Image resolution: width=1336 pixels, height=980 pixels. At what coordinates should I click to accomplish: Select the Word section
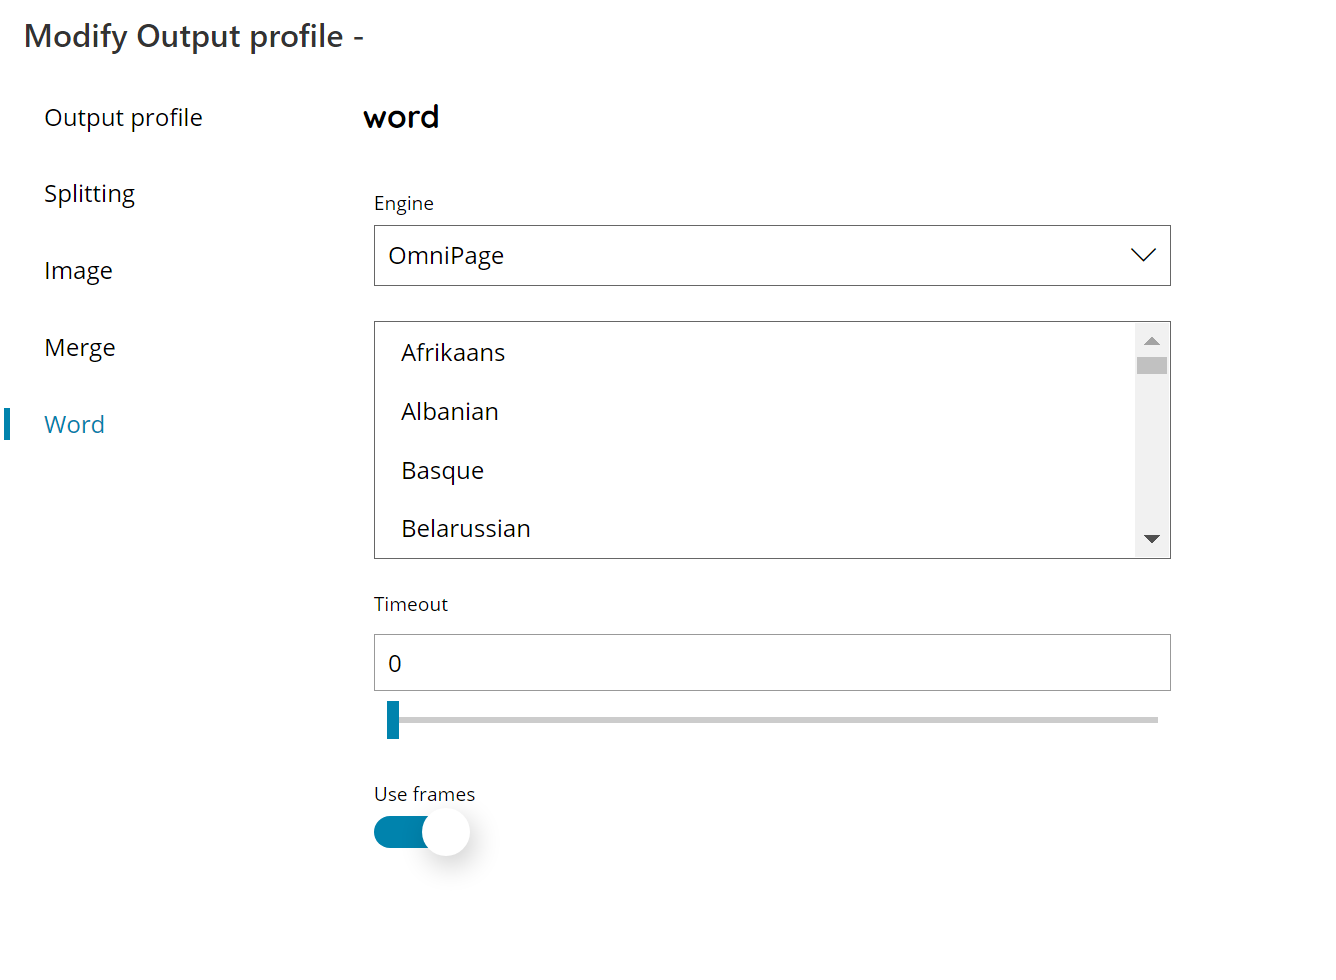[74, 425]
